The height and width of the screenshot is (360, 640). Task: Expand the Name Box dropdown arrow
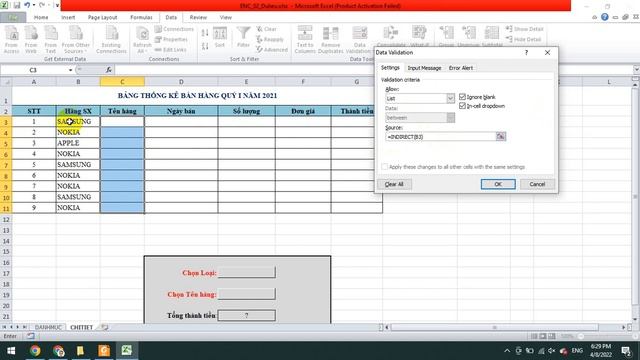click(70, 70)
